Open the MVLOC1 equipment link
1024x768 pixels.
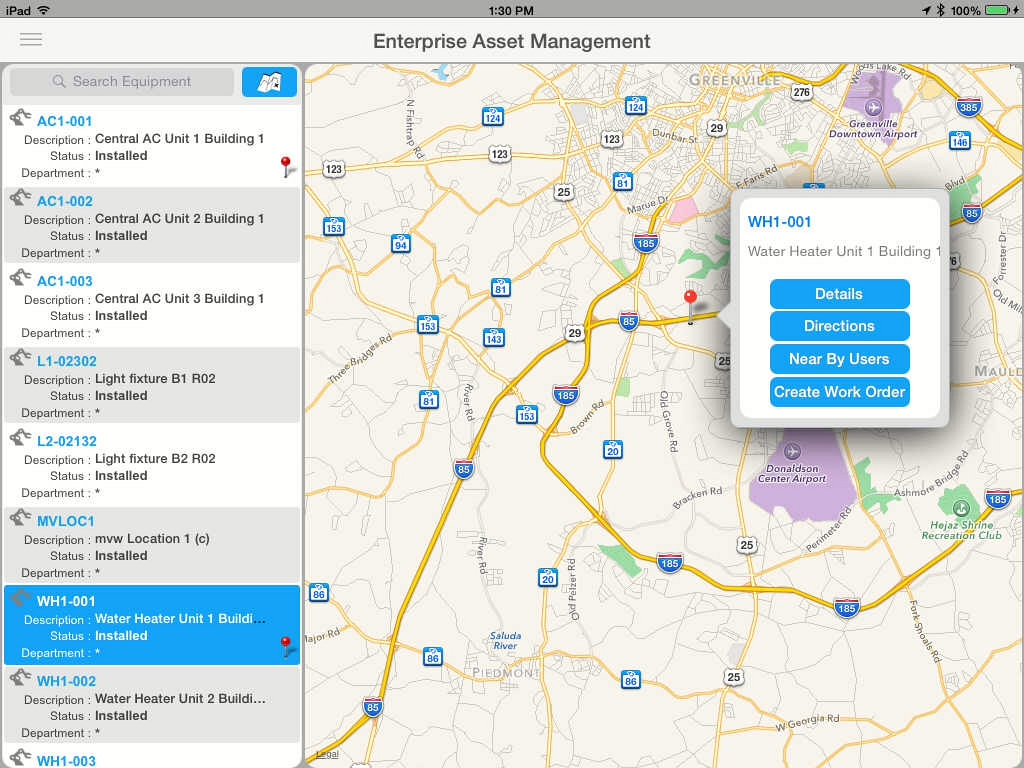[x=66, y=521]
